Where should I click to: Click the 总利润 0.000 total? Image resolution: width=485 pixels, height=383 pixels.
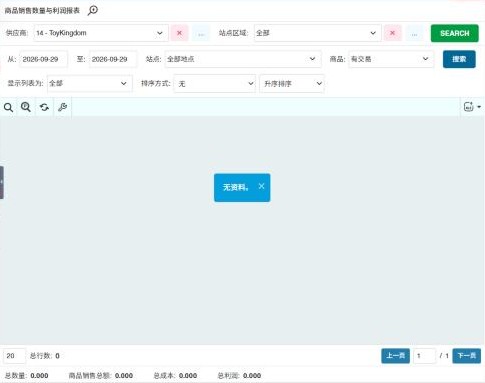(239, 376)
